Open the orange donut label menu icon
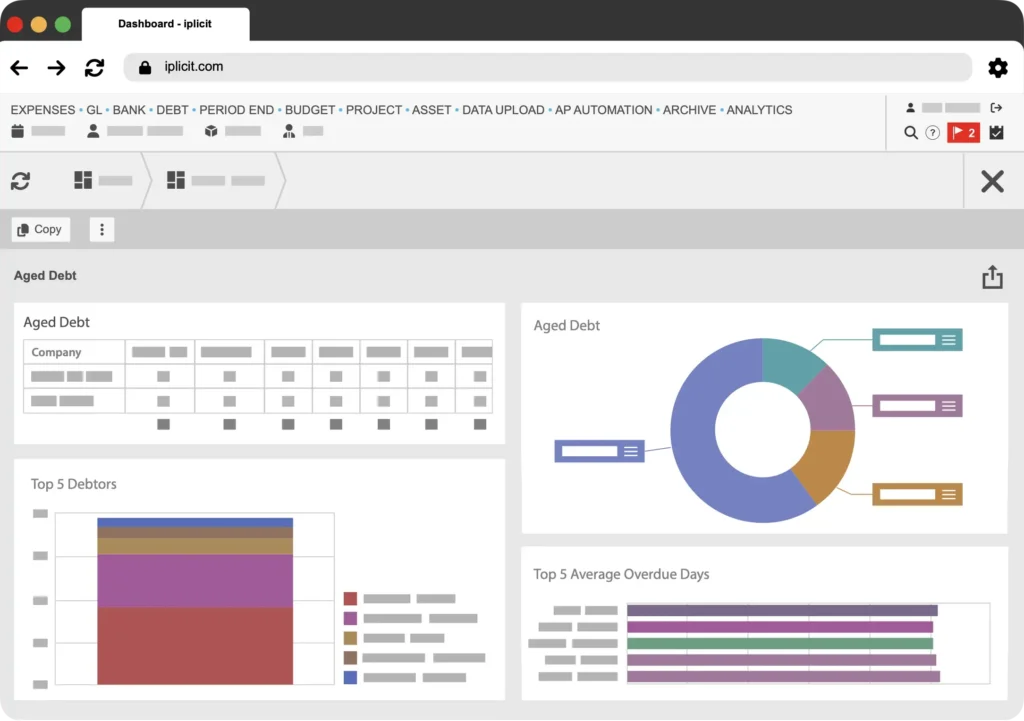Viewport: 1024px width, 721px height. click(948, 494)
